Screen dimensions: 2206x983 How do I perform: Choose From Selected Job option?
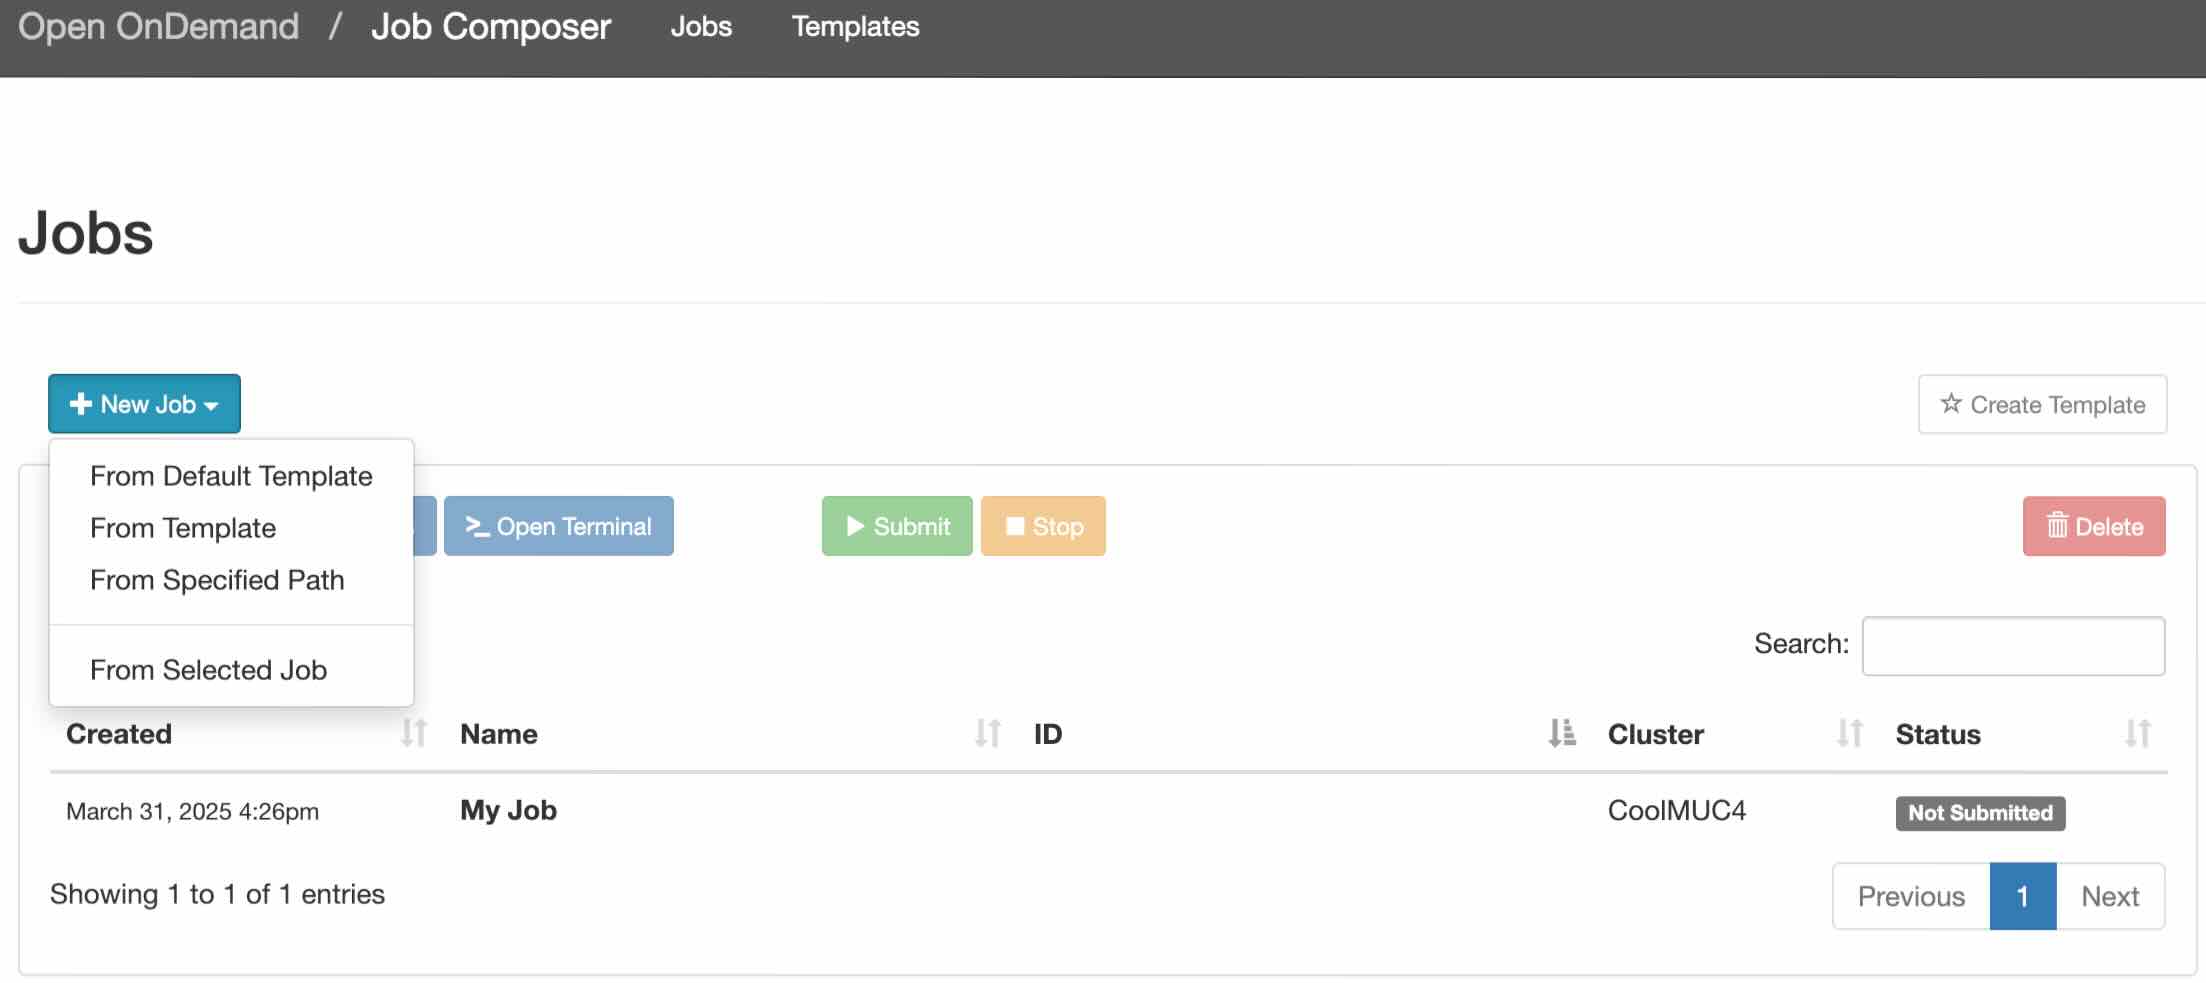tap(208, 670)
